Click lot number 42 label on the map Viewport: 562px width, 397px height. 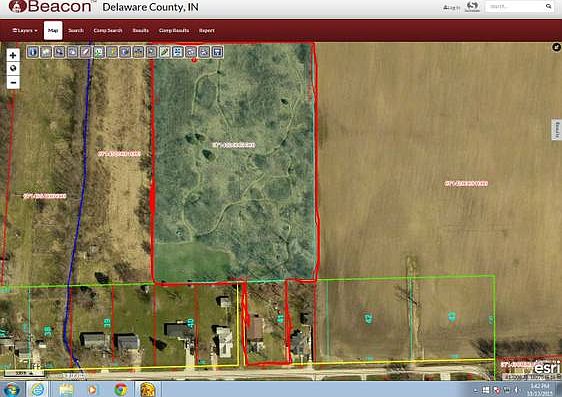click(x=368, y=318)
